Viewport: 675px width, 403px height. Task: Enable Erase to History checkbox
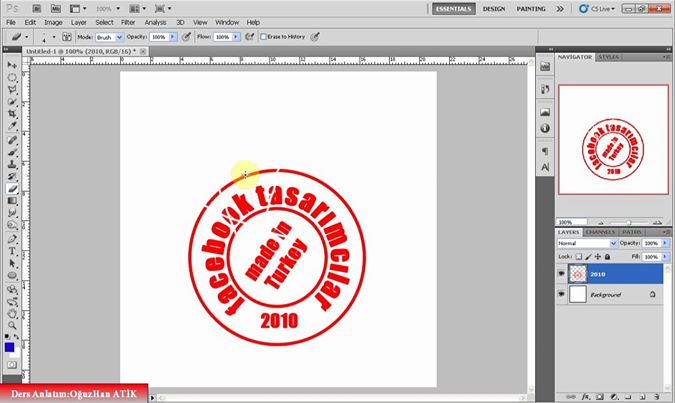point(263,37)
